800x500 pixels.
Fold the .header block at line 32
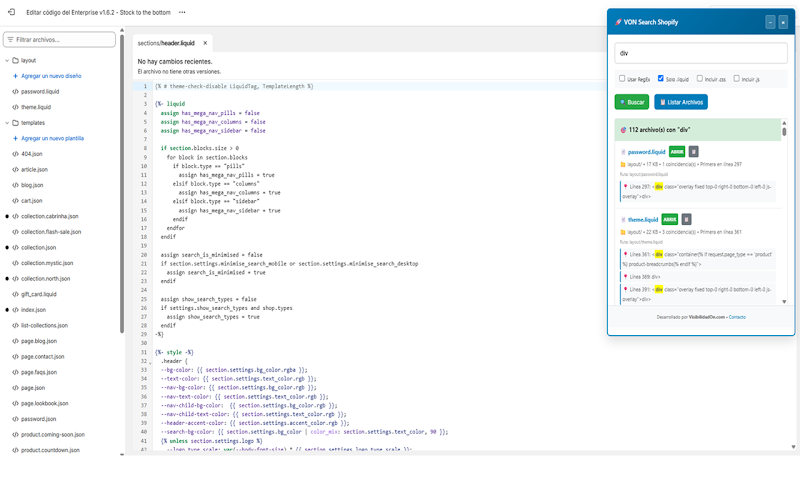(x=151, y=362)
